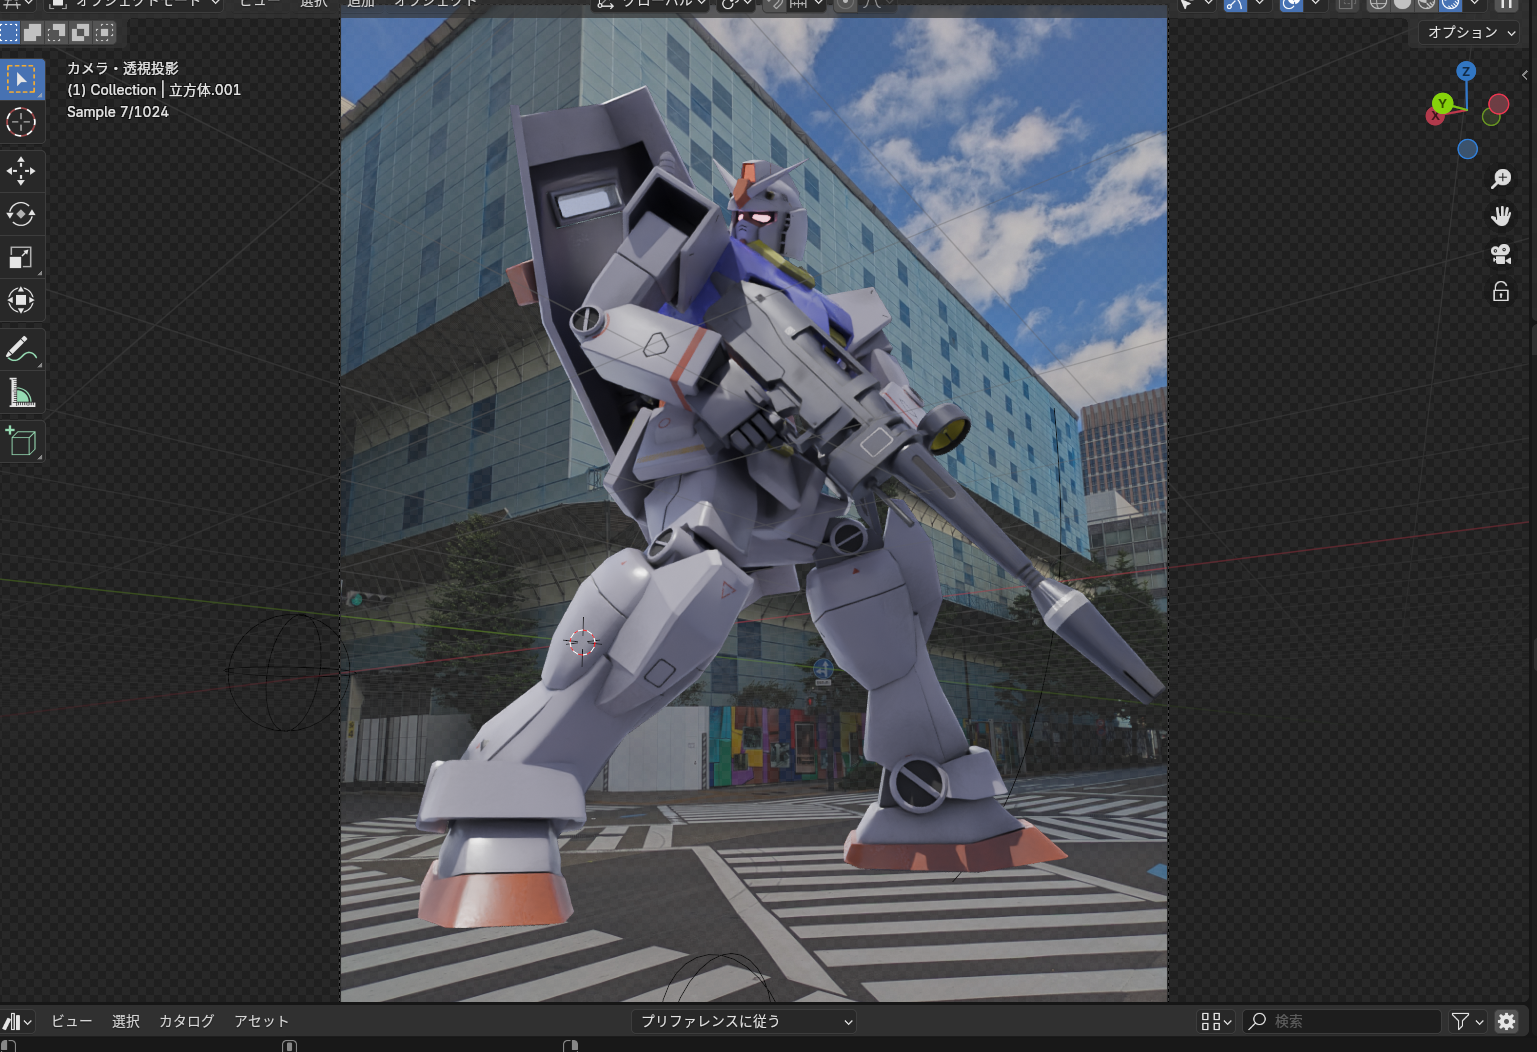Open the asset display mode dropdown
The image size is (1537, 1052).
click(x=1216, y=1021)
